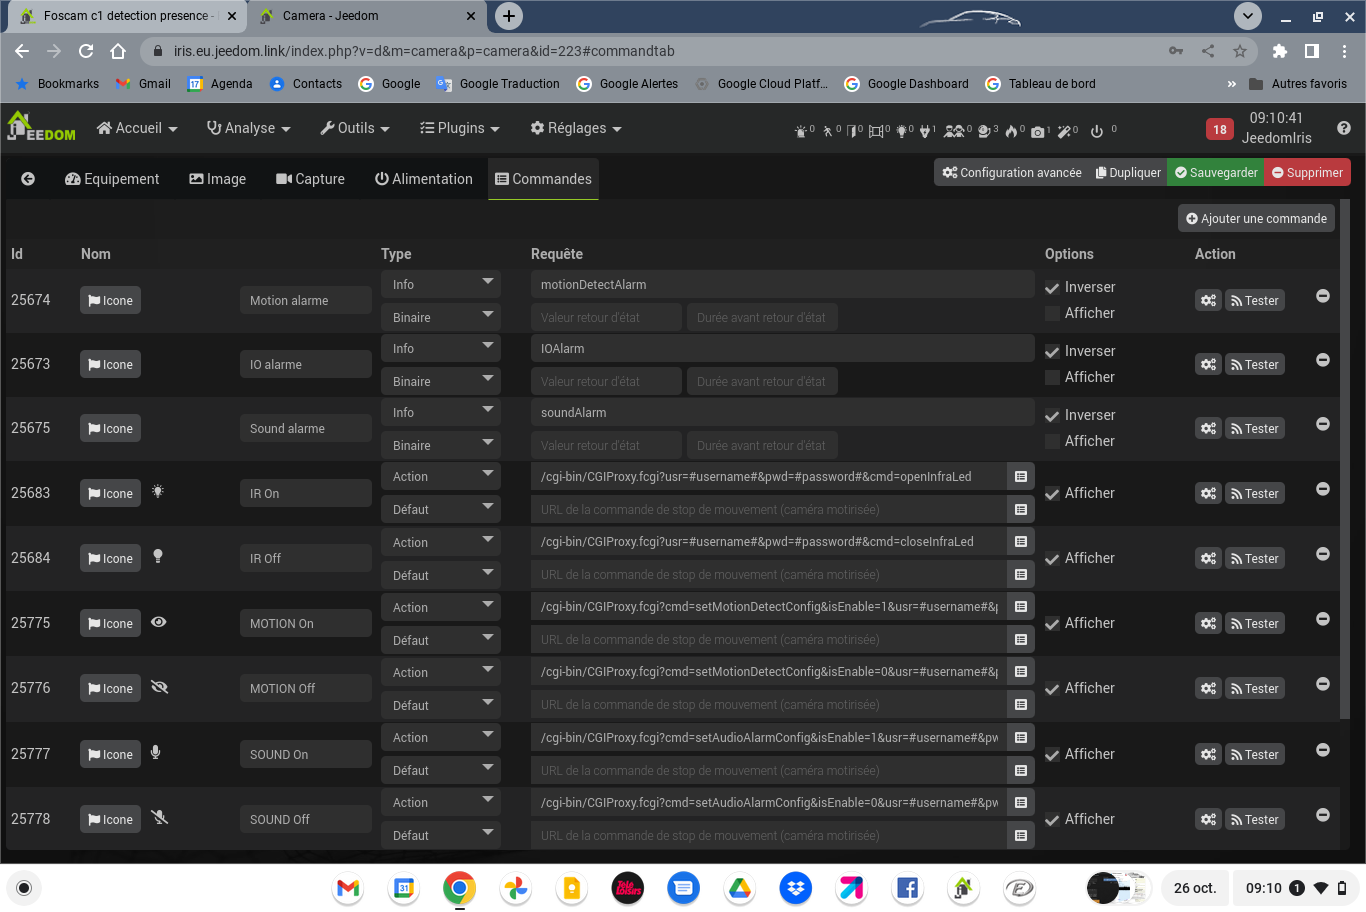Open Chrome extensions puzzle icon
The height and width of the screenshot is (912, 1366).
(x=1280, y=51)
